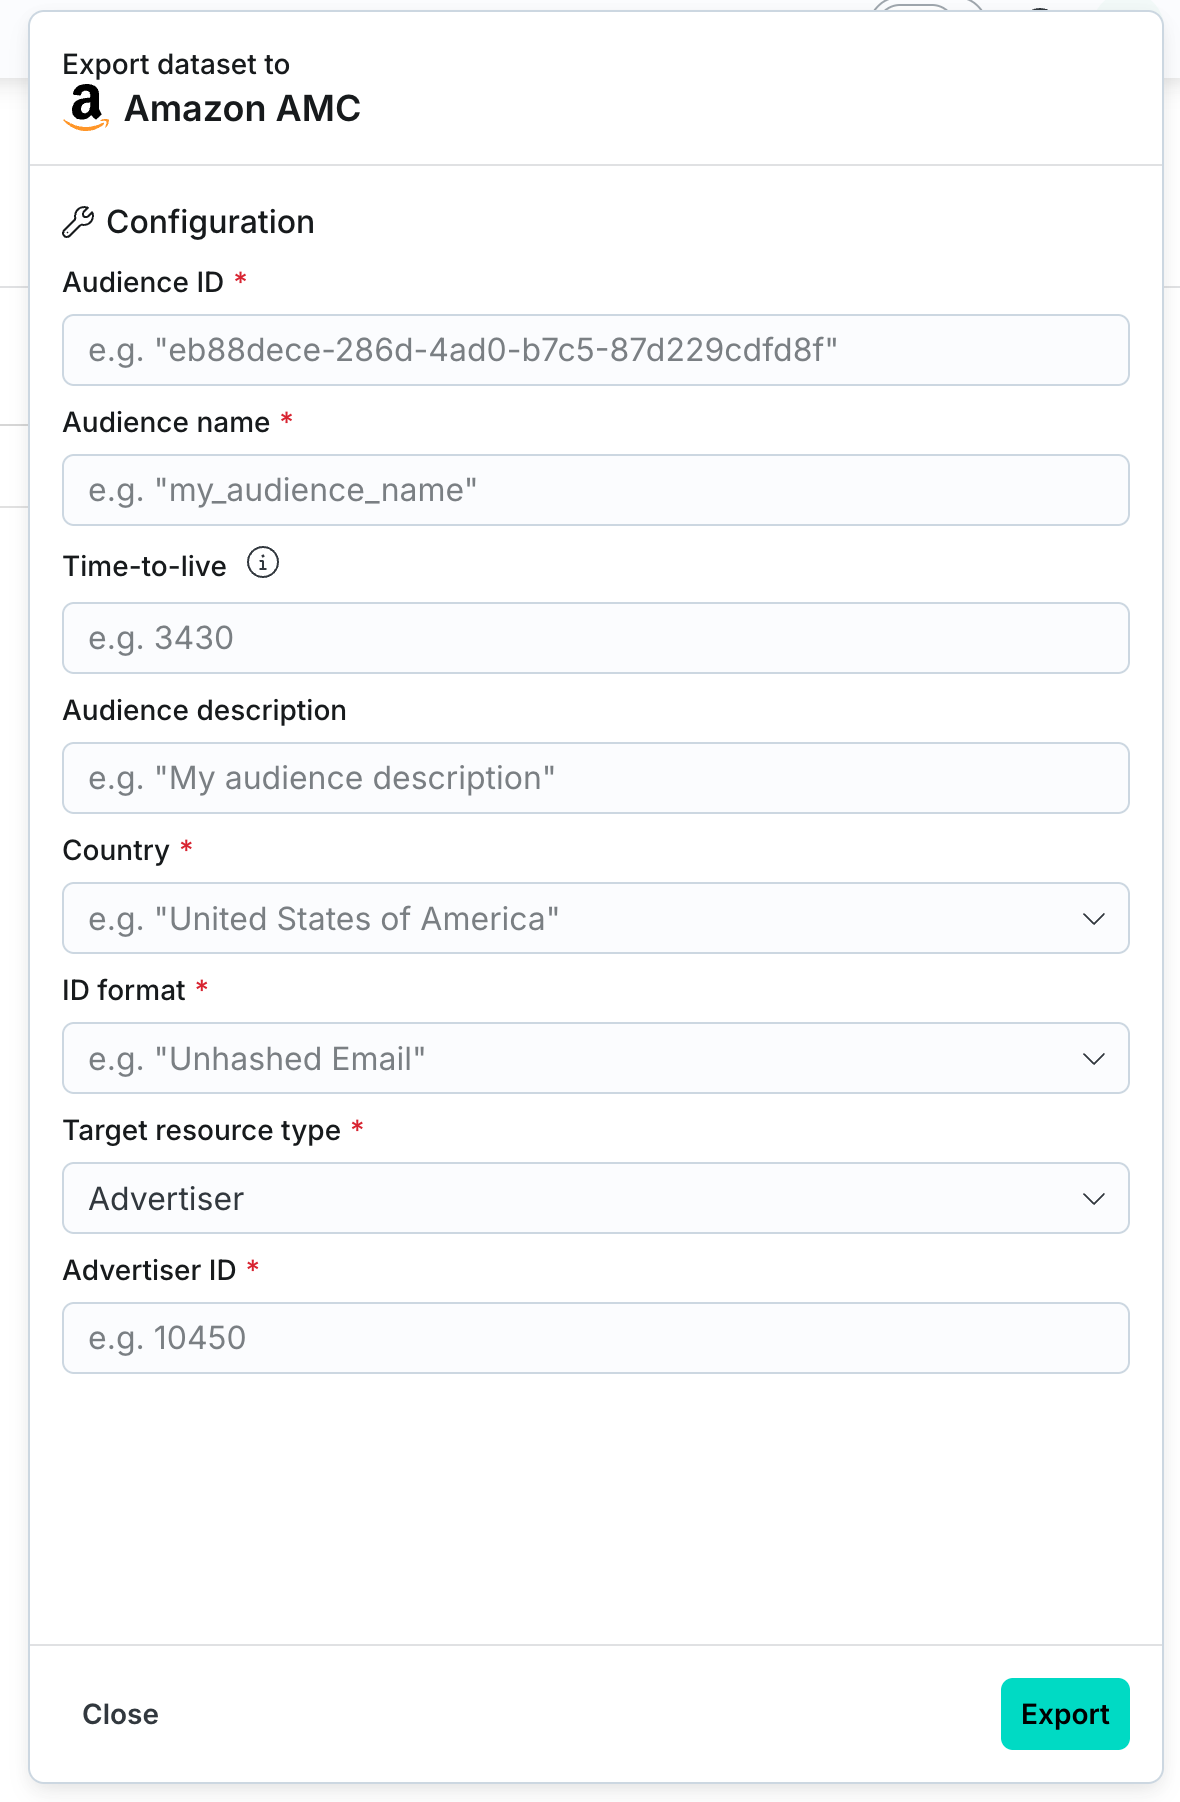Click the Audience ID field label
1180x1802 pixels.
pyautogui.click(x=143, y=282)
